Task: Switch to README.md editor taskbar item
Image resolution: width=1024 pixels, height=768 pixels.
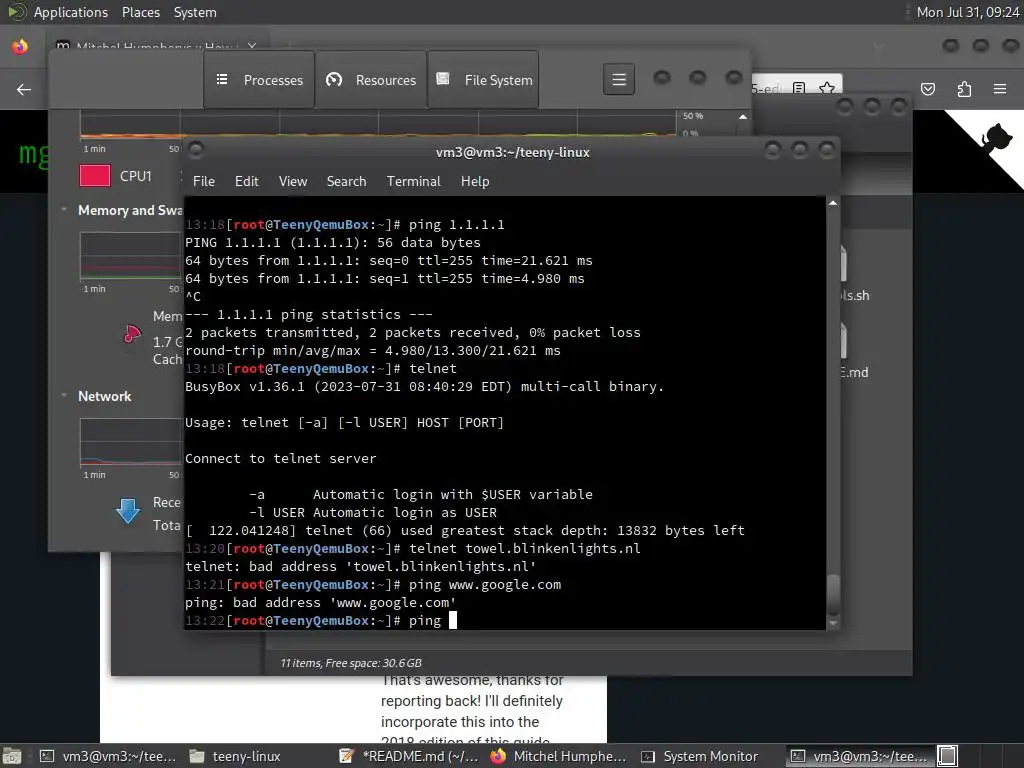Action: (x=410, y=756)
